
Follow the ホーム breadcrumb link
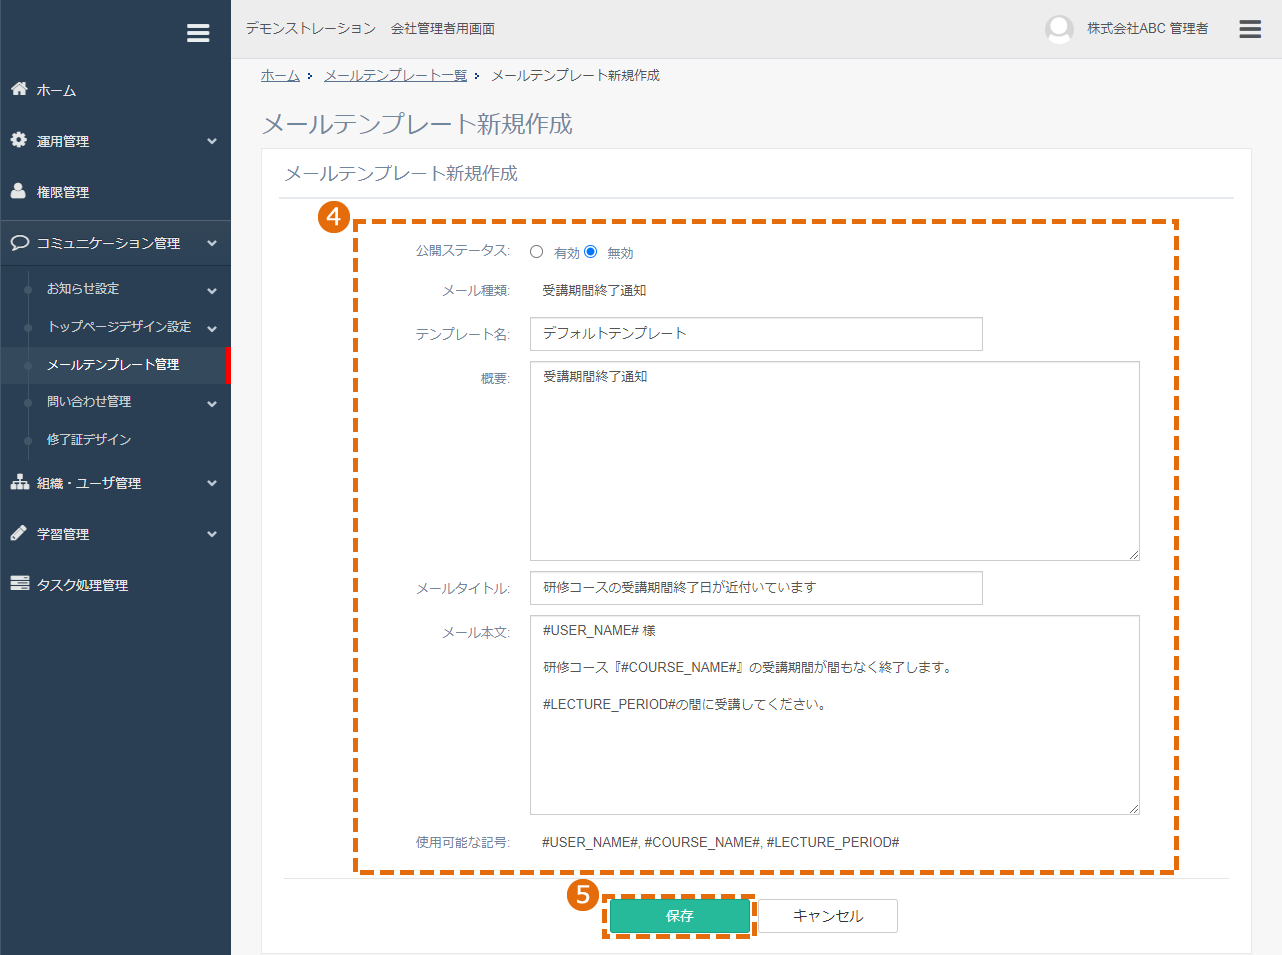click(280, 76)
